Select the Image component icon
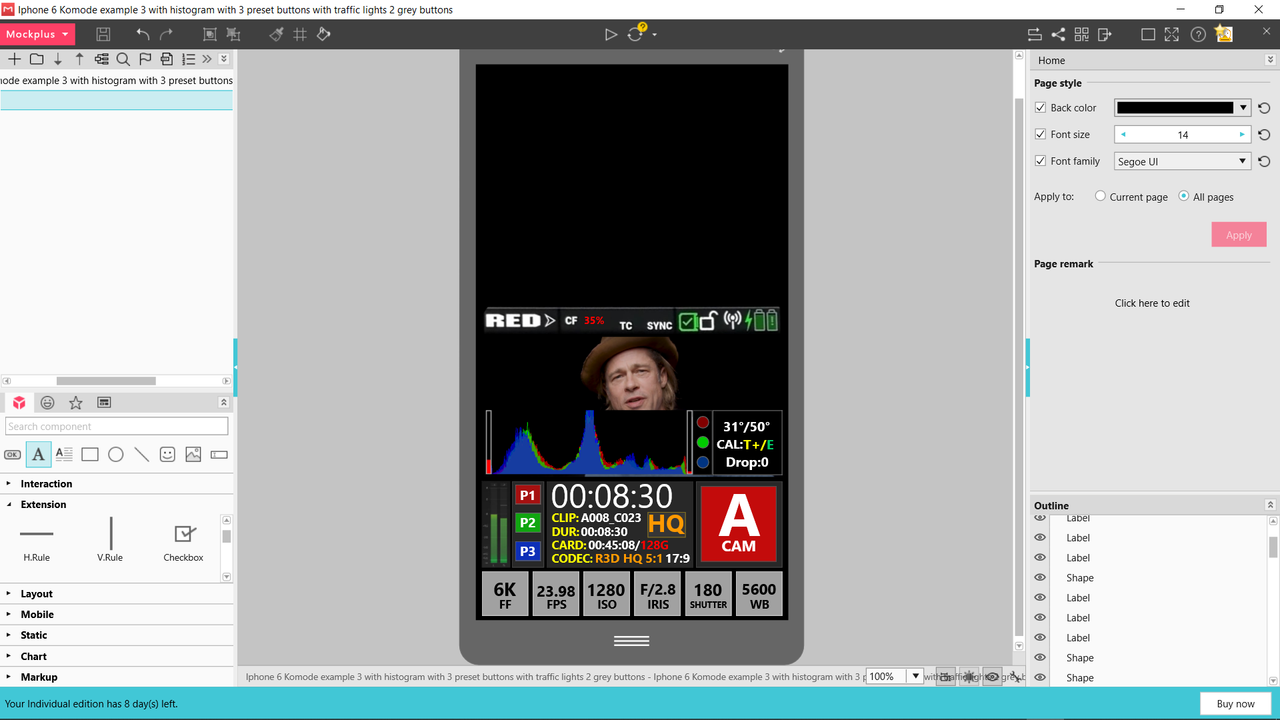This screenshot has width=1280, height=720. pyautogui.click(x=193, y=454)
